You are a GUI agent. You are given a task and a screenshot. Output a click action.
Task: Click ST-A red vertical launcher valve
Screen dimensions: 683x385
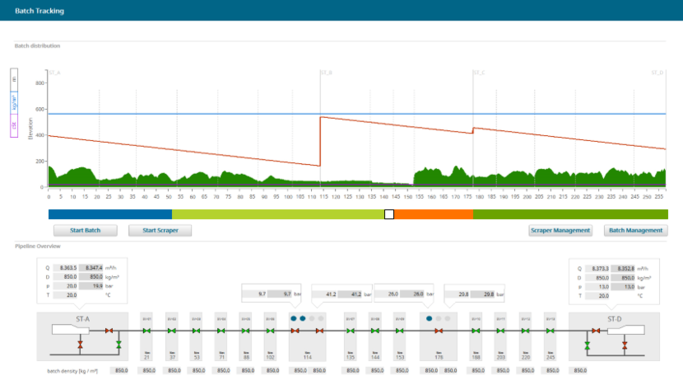(80, 344)
